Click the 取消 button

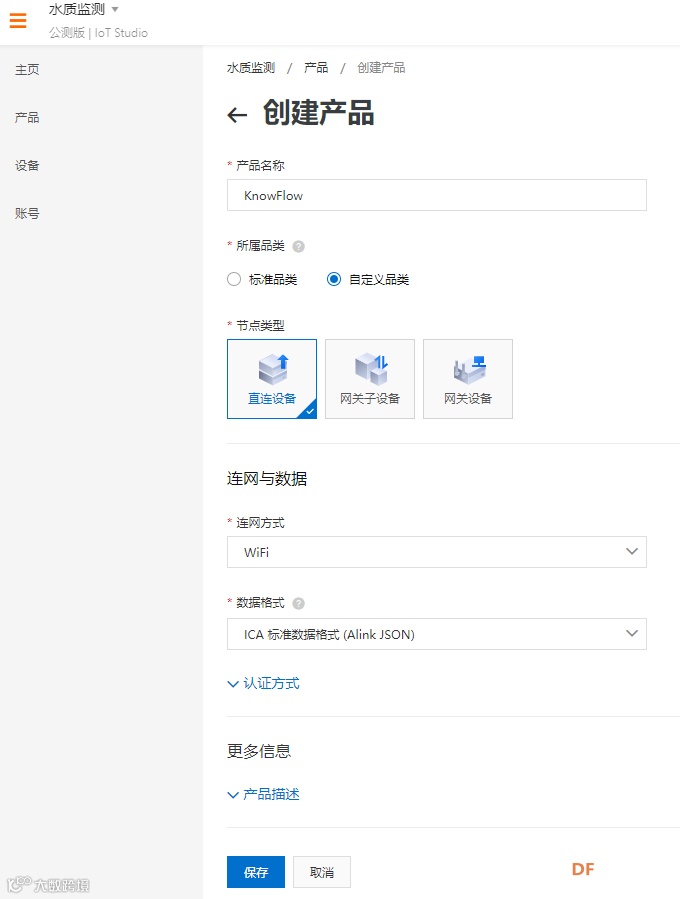pyautogui.click(x=322, y=872)
